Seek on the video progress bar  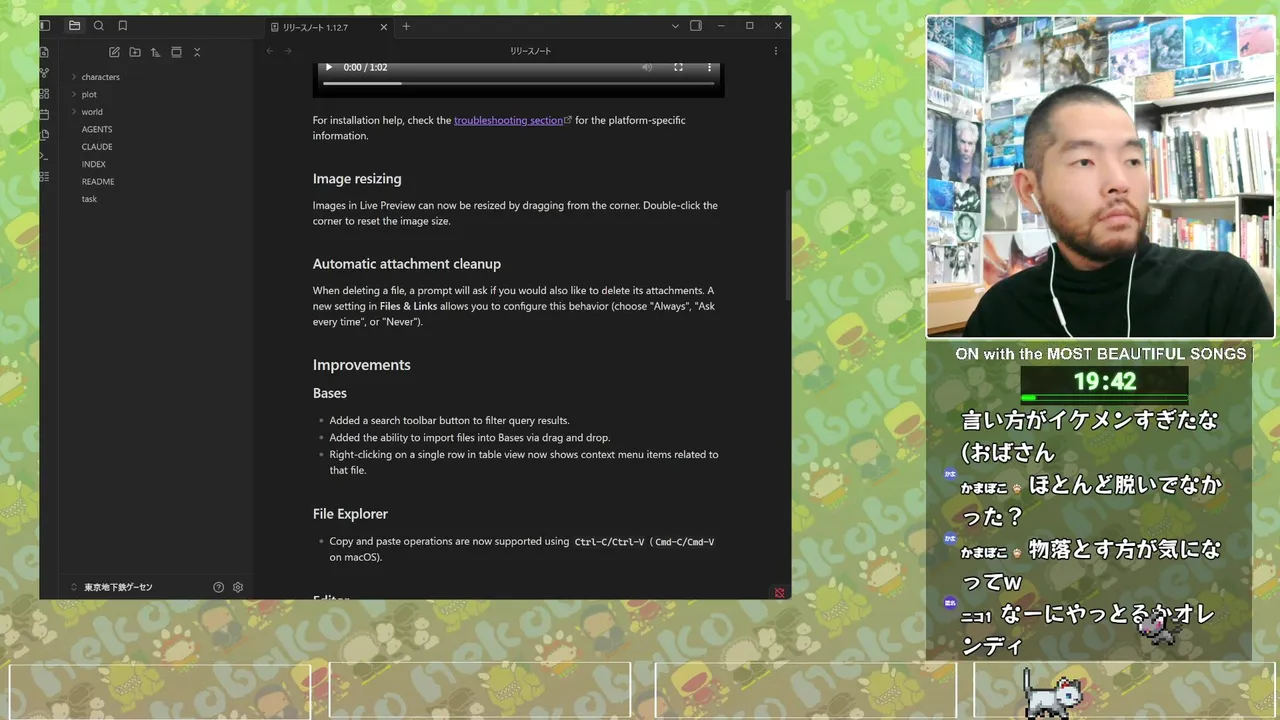coord(517,84)
